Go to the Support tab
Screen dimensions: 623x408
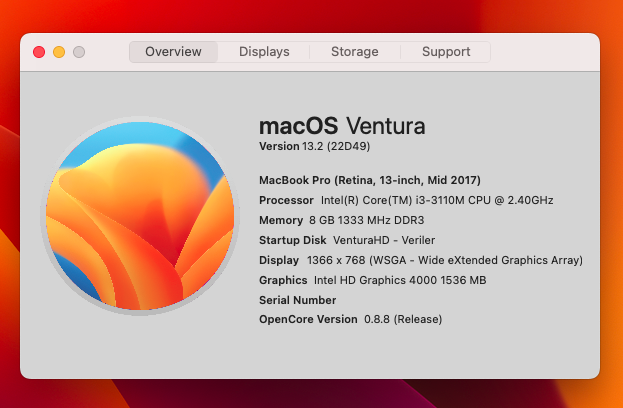[445, 52]
